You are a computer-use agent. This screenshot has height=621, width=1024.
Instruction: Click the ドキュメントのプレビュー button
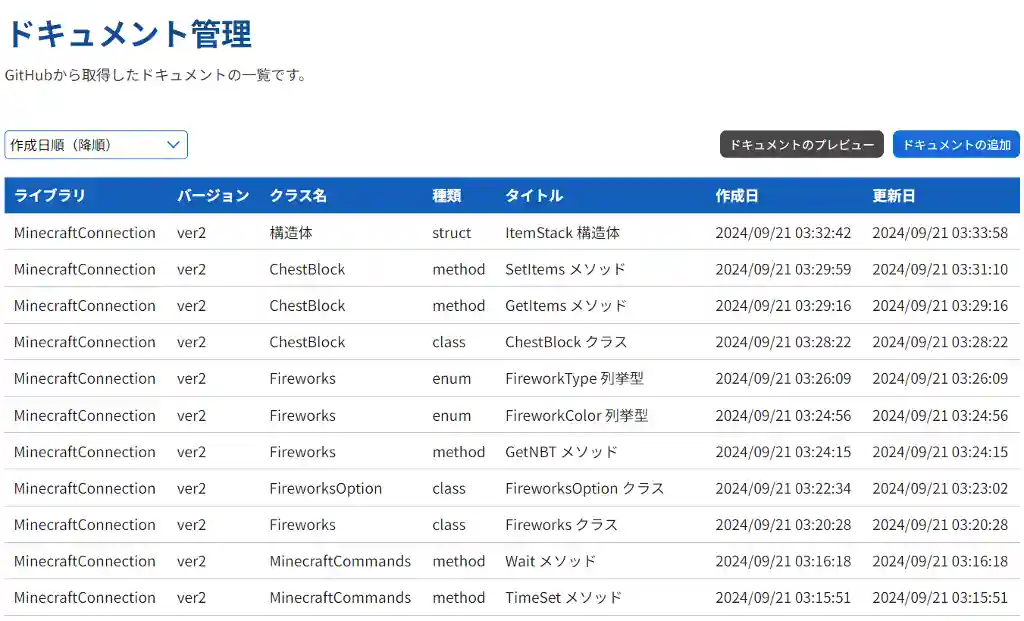[x=801, y=144]
